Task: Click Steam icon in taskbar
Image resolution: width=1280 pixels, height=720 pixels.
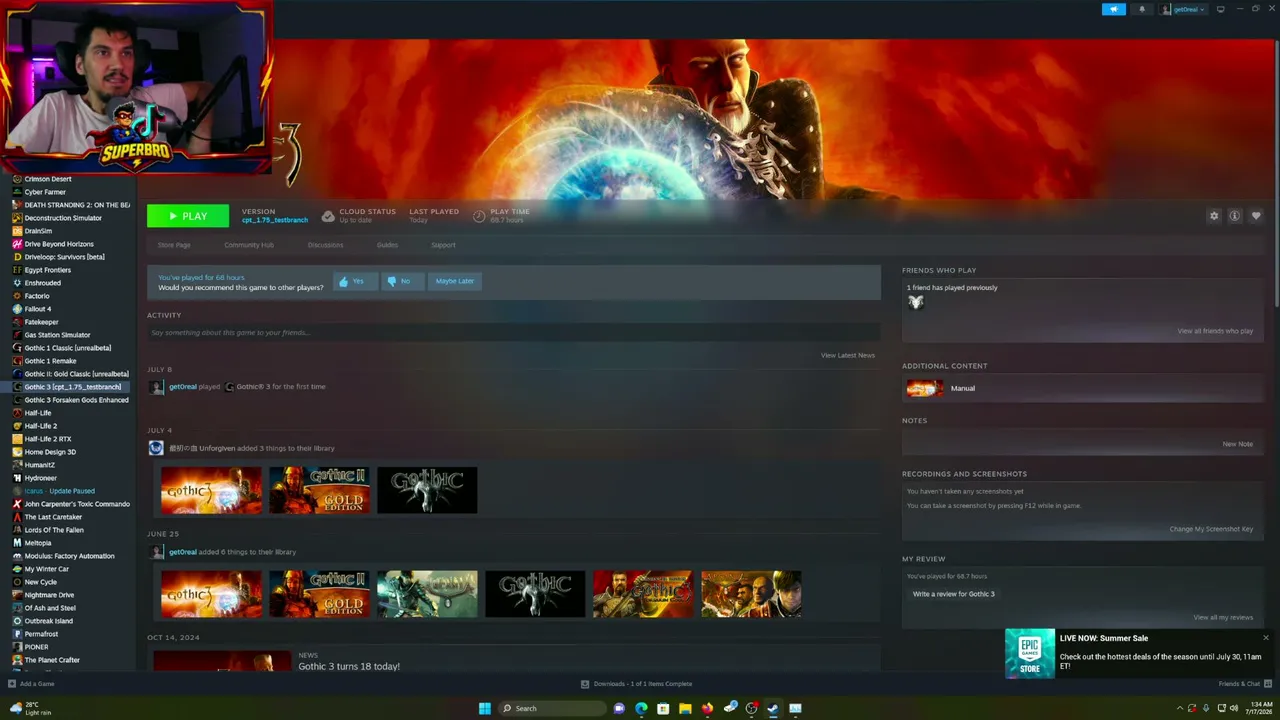Action: click(x=773, y=708)
